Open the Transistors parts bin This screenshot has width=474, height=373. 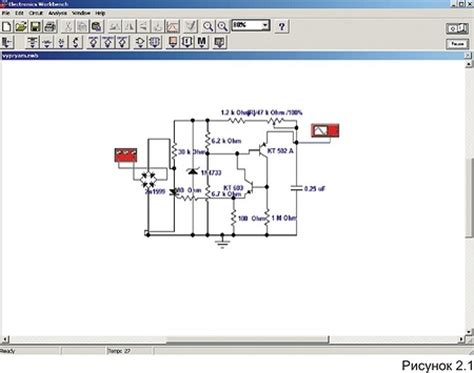(x=76, y=42)
